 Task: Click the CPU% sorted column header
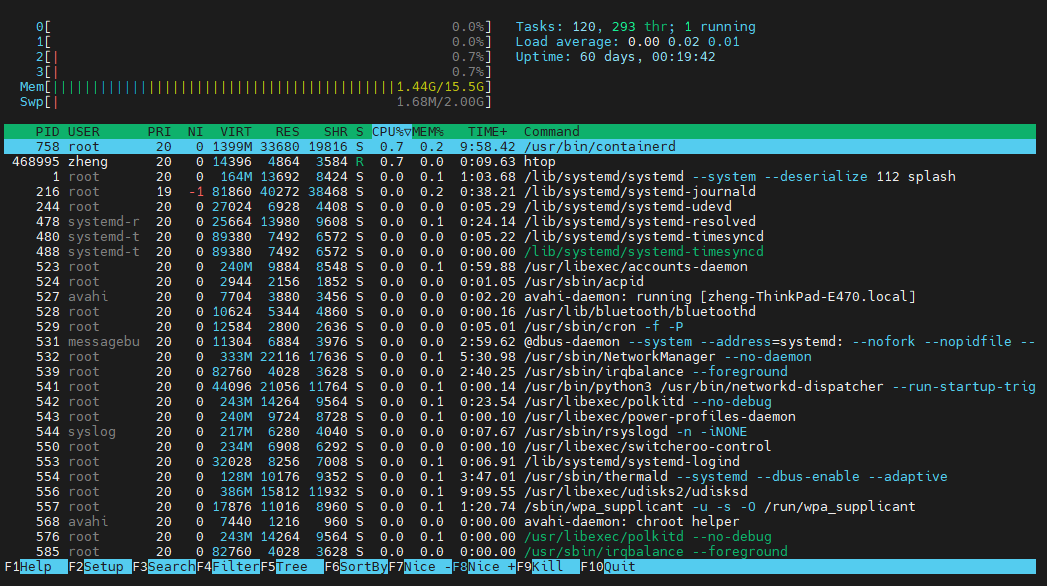pos(392,131)
